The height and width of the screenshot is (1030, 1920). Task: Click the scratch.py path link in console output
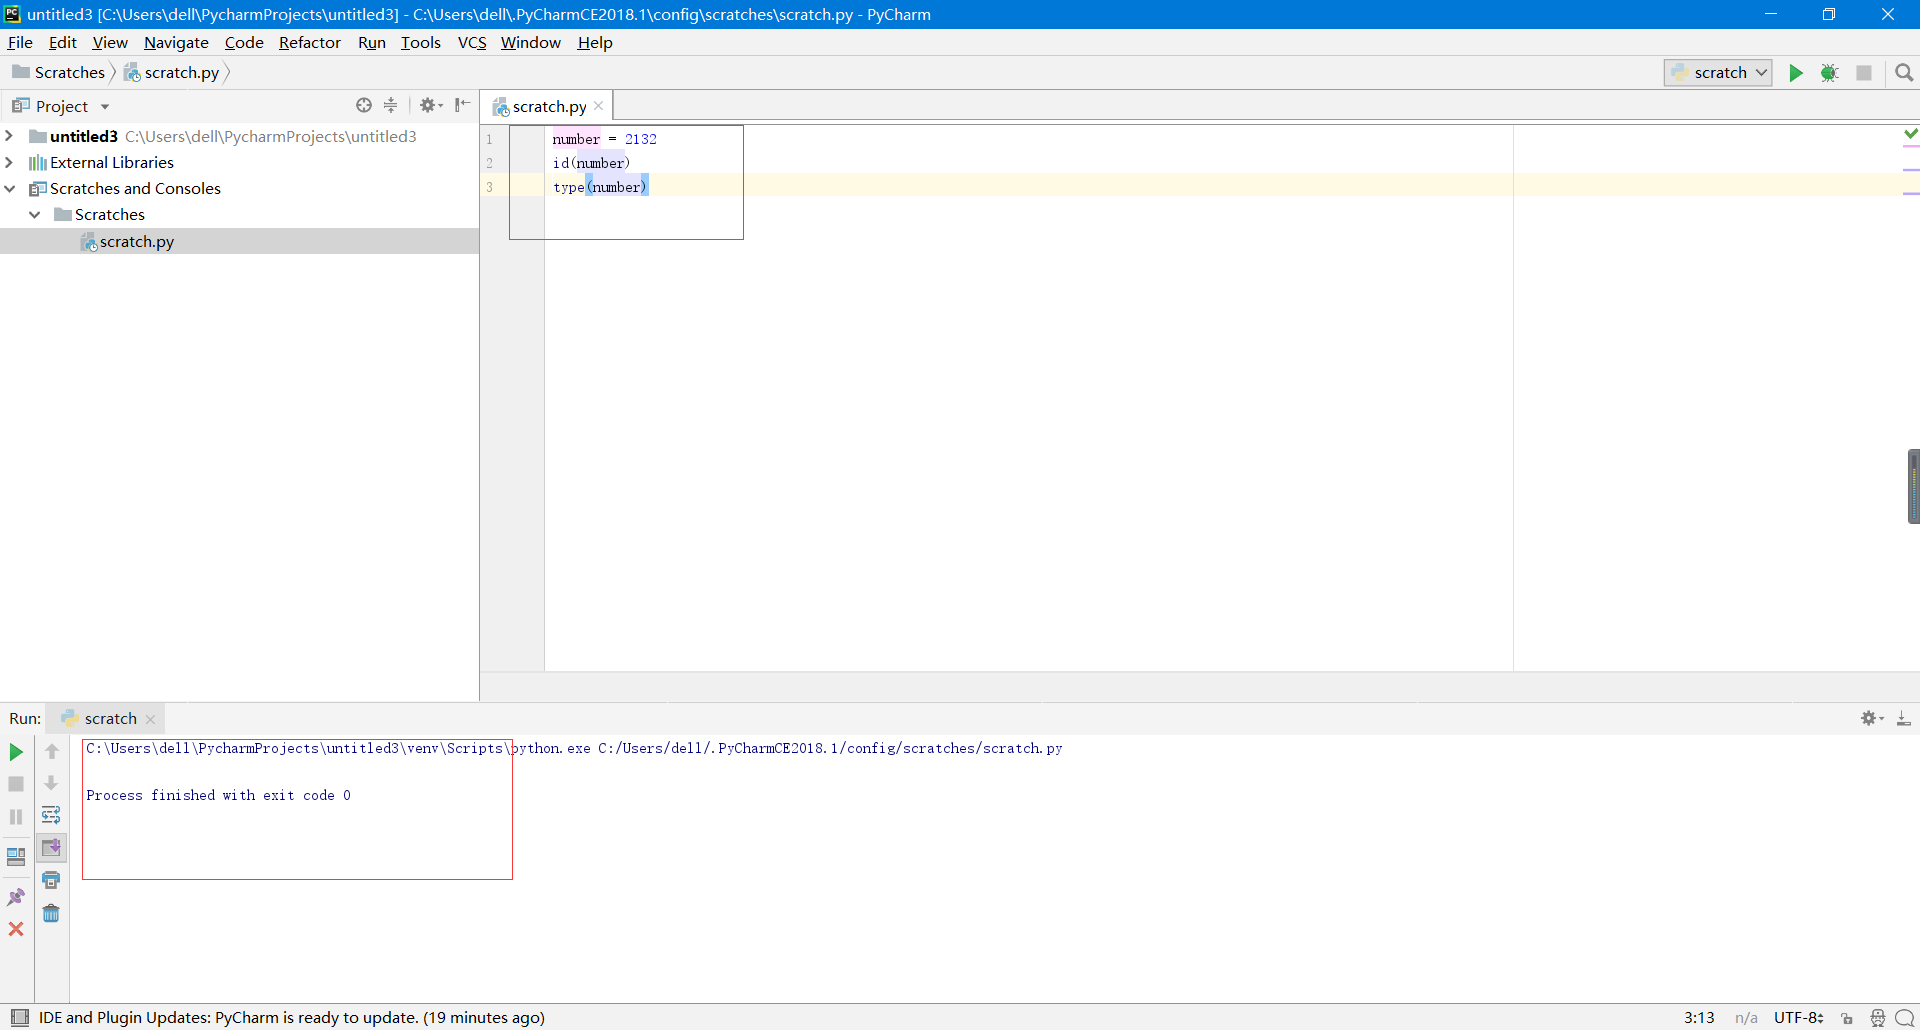(x=830, y=748)
